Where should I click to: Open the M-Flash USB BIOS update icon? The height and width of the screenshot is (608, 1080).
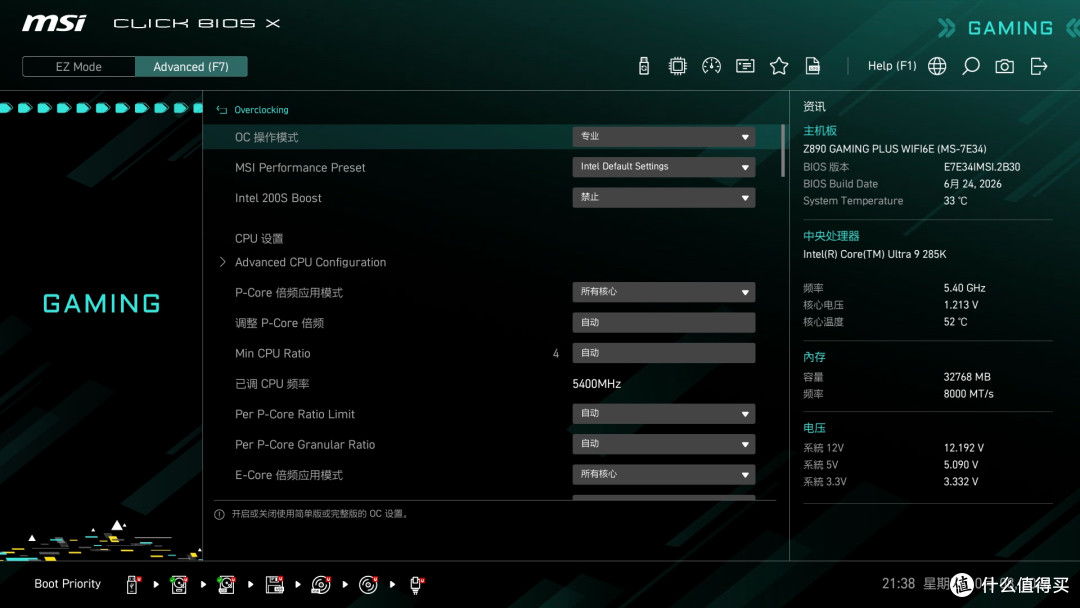click(644, 66)
